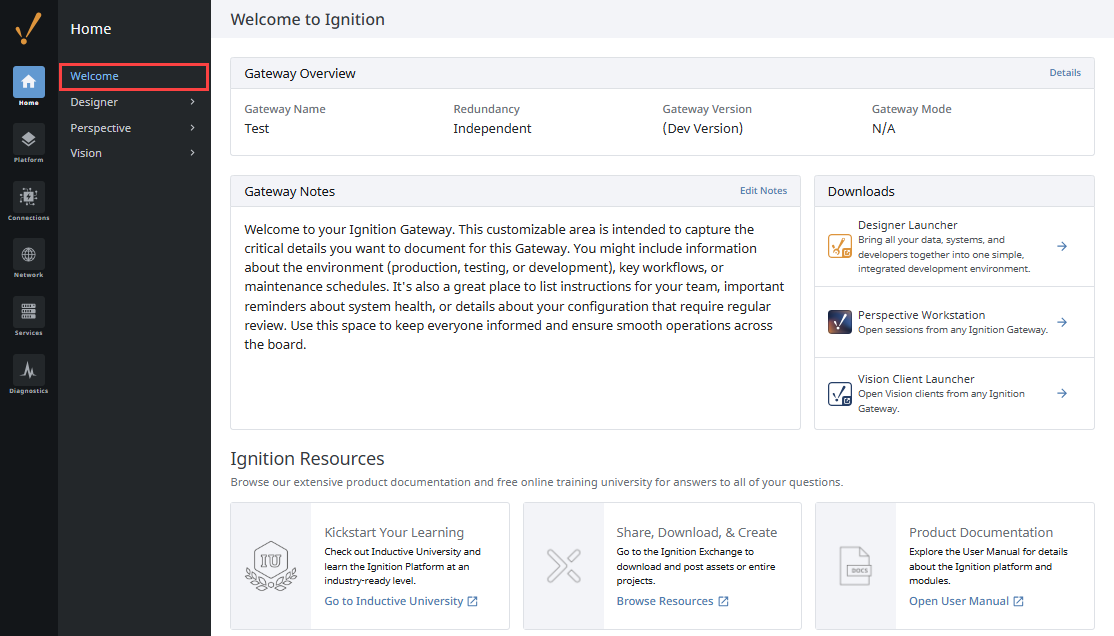Screen dimensions: 1114x636
Task: Click the Share, Download, & Create heading
Action: [697, 532]
